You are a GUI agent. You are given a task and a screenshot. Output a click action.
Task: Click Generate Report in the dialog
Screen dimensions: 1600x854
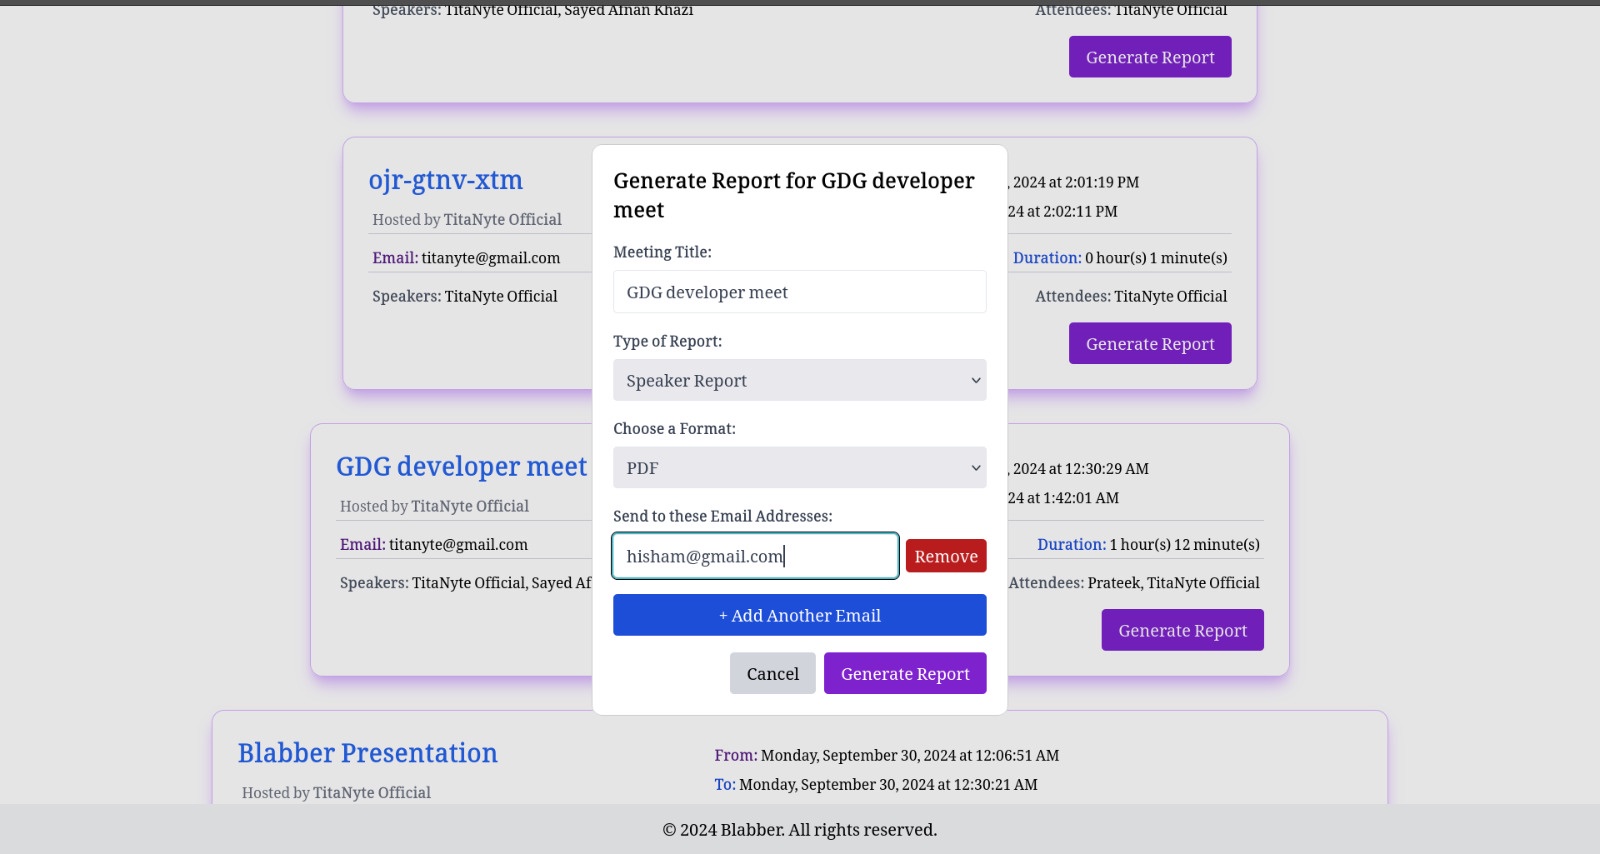905,673
